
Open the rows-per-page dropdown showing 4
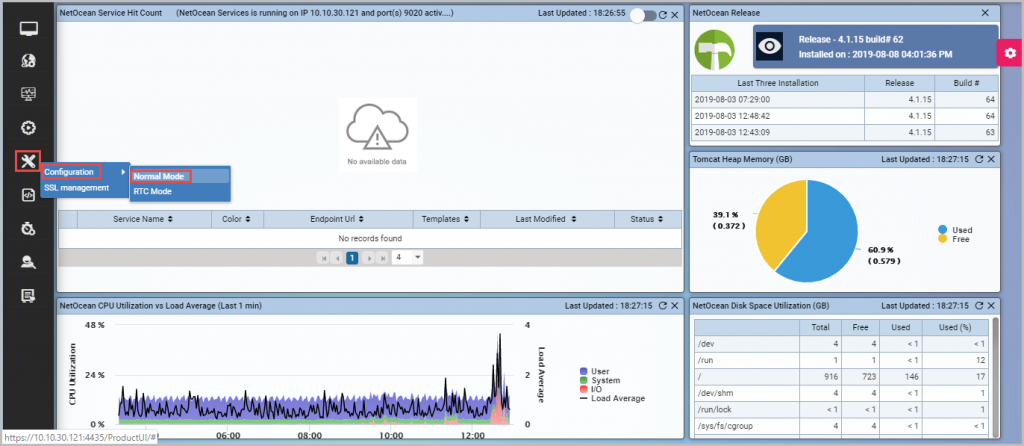[x=408, y=258]
